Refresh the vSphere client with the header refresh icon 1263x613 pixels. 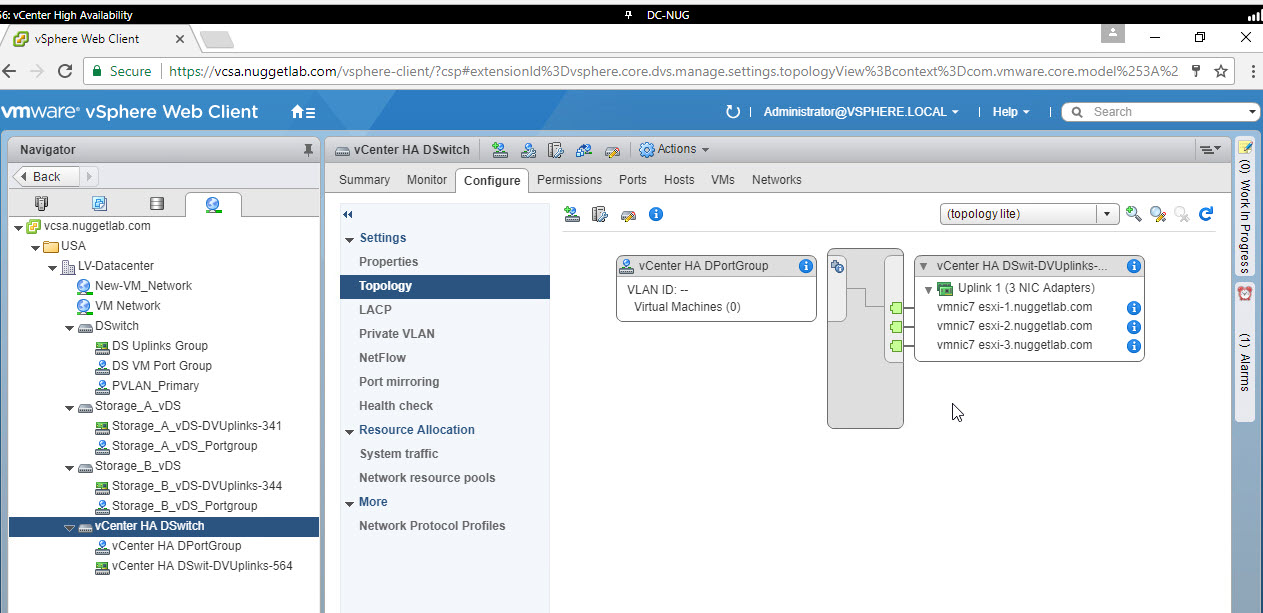click(732, 112)
